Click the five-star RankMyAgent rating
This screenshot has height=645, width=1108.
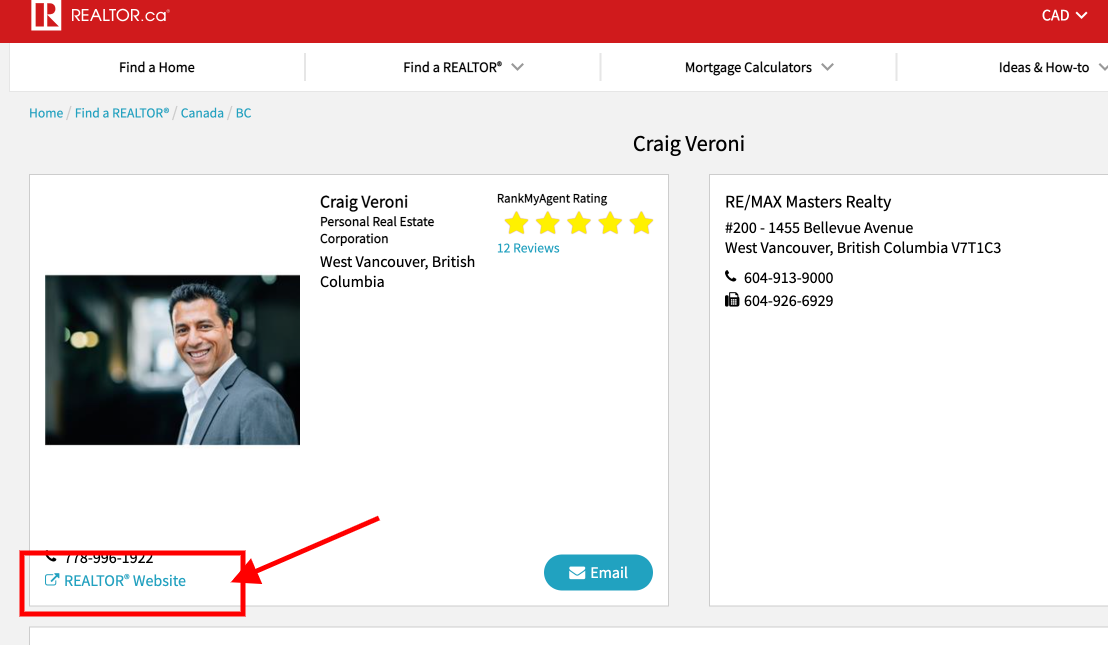pos(579,223)
